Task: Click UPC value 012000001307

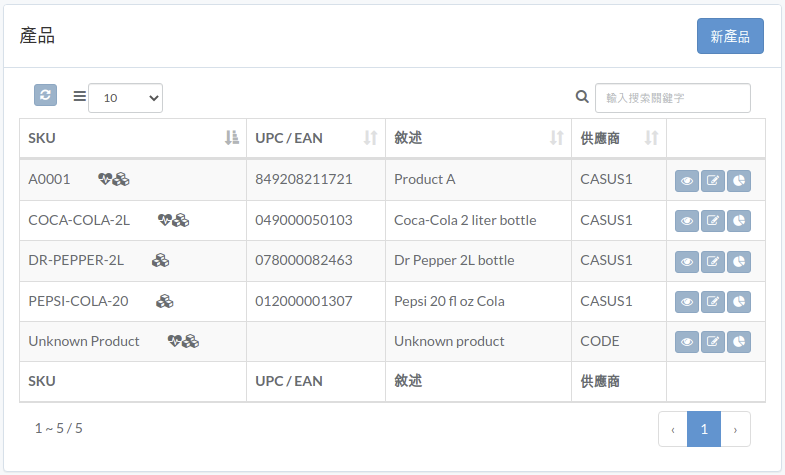Action: 304,301
